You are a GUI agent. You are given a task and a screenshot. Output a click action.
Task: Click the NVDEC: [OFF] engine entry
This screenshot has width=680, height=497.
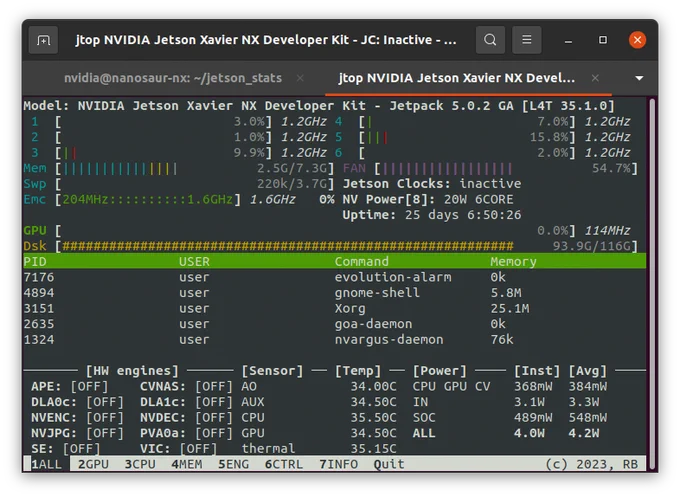[186, 418]
